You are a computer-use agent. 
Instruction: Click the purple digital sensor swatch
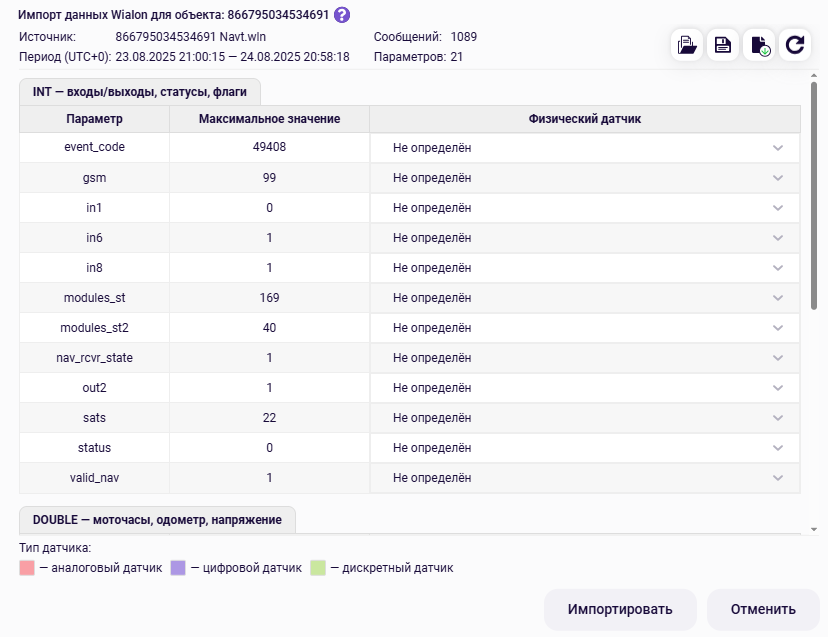tap(178, 568)
